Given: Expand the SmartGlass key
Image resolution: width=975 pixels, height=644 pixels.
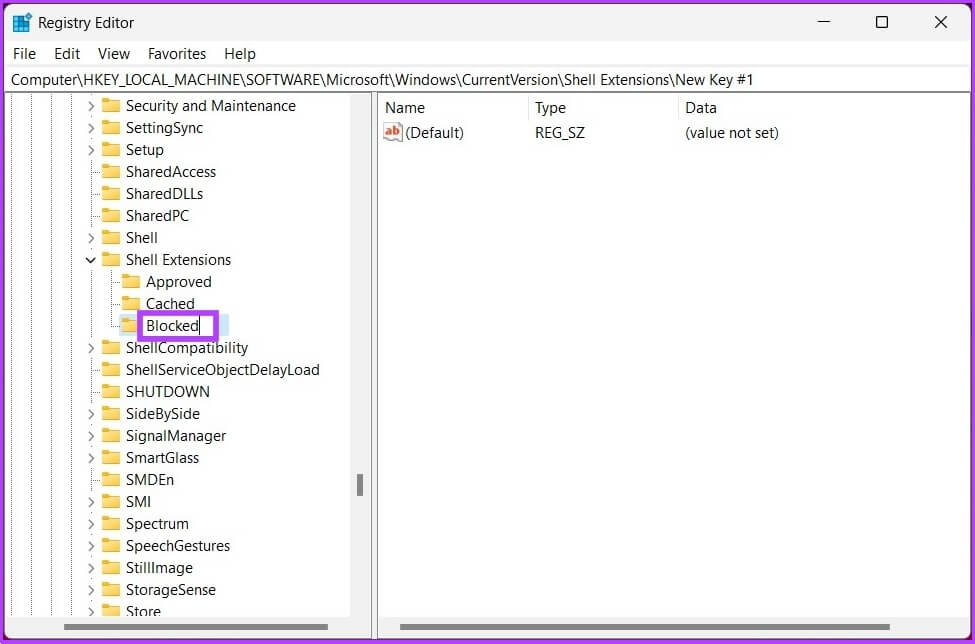Looking at the screenshot, I should [91, 459].
